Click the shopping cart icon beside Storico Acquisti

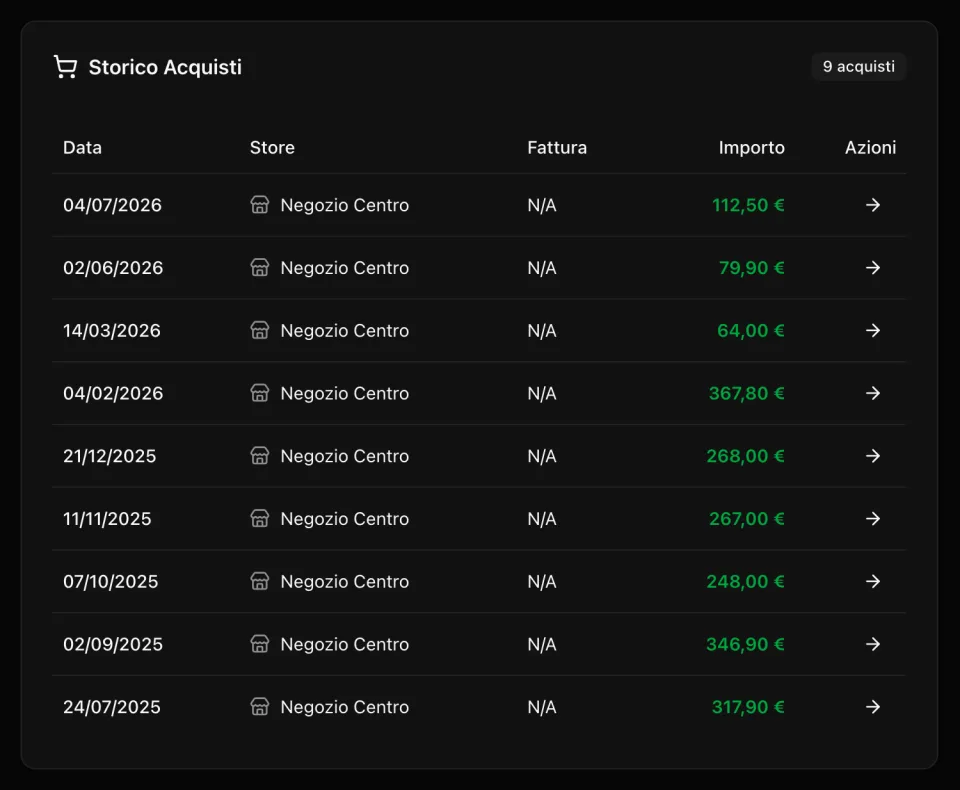pos(66,67)
